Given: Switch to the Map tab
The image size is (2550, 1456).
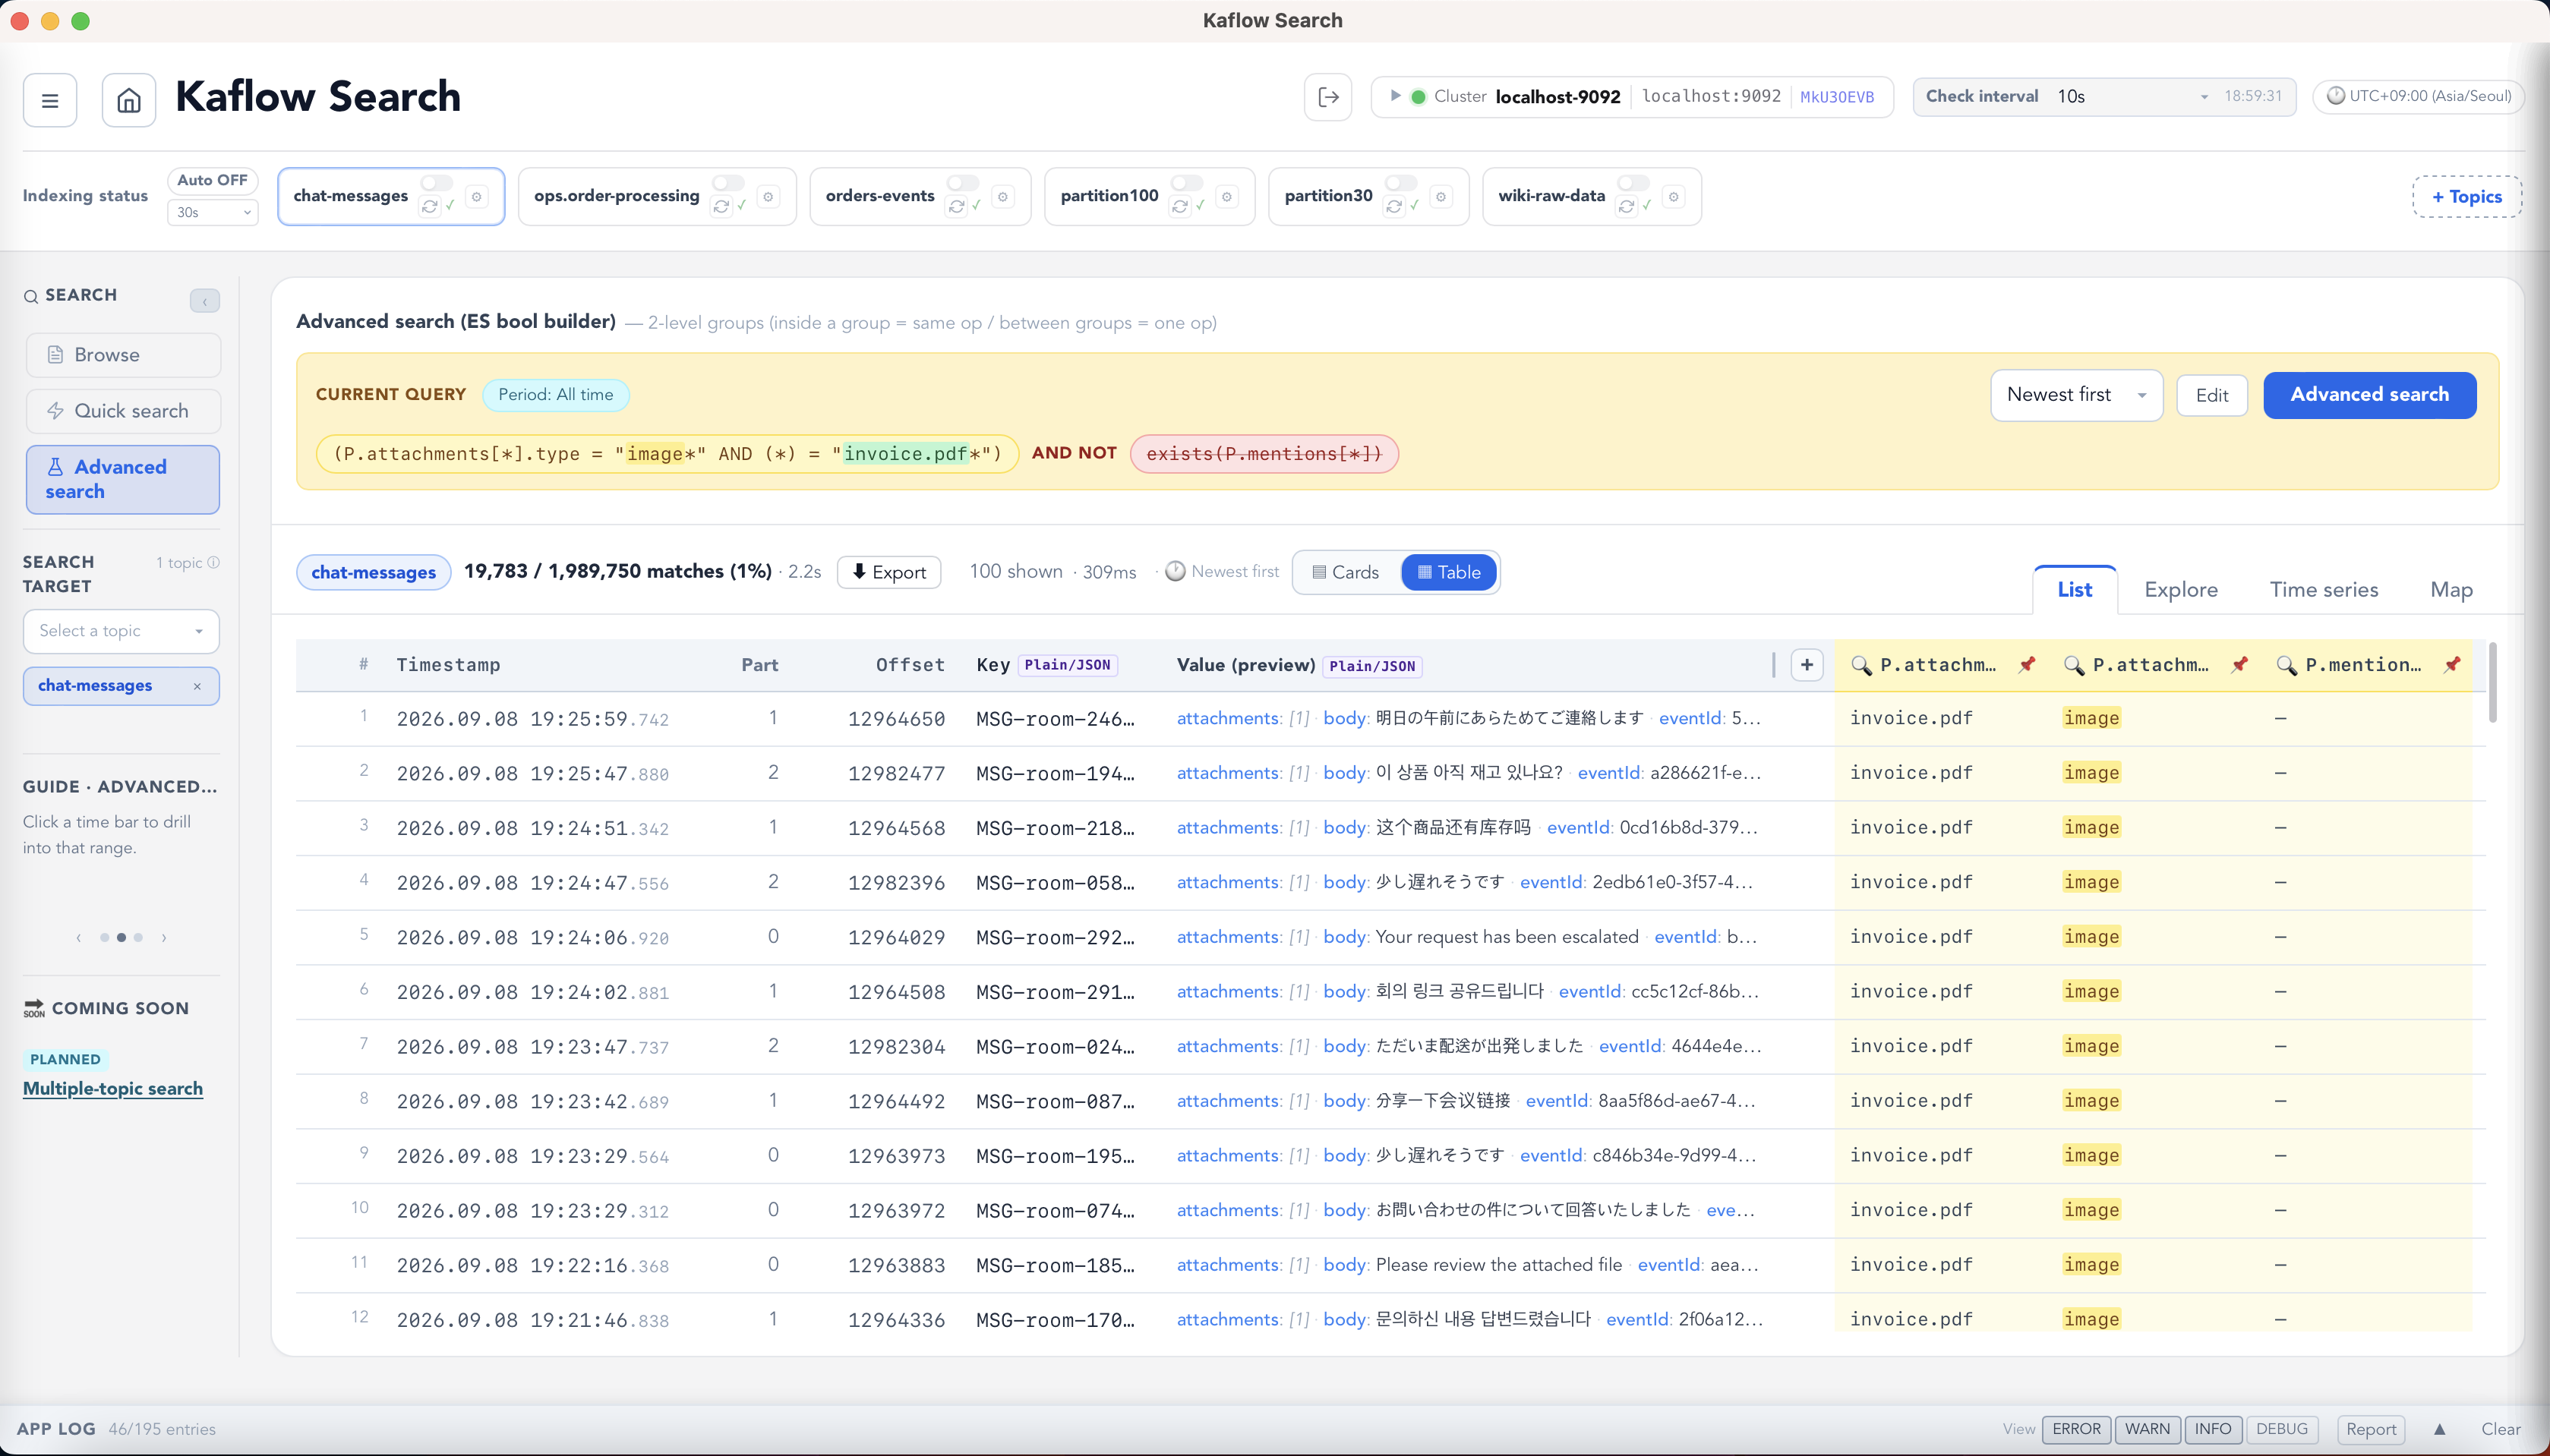Looking at the screenshot, I should pyautogui.click(x=2451, y=590).
